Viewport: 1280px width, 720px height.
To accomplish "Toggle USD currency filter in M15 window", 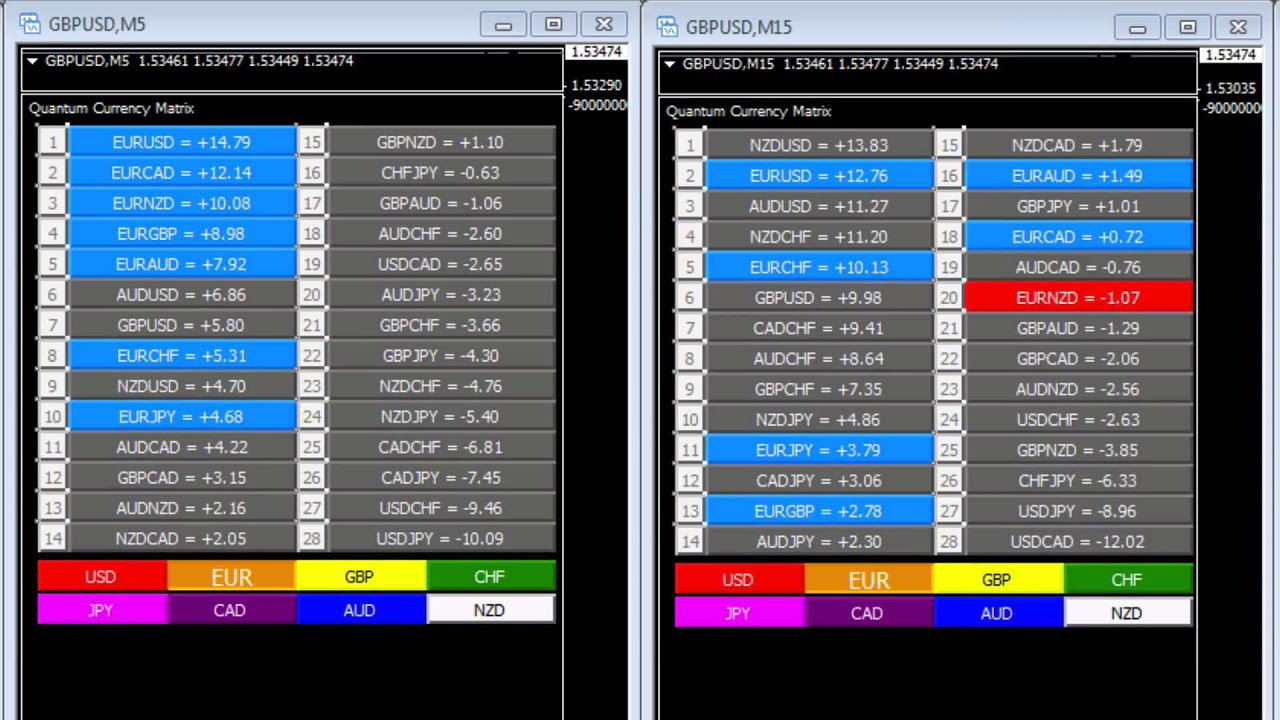I will tap(738, 580).
